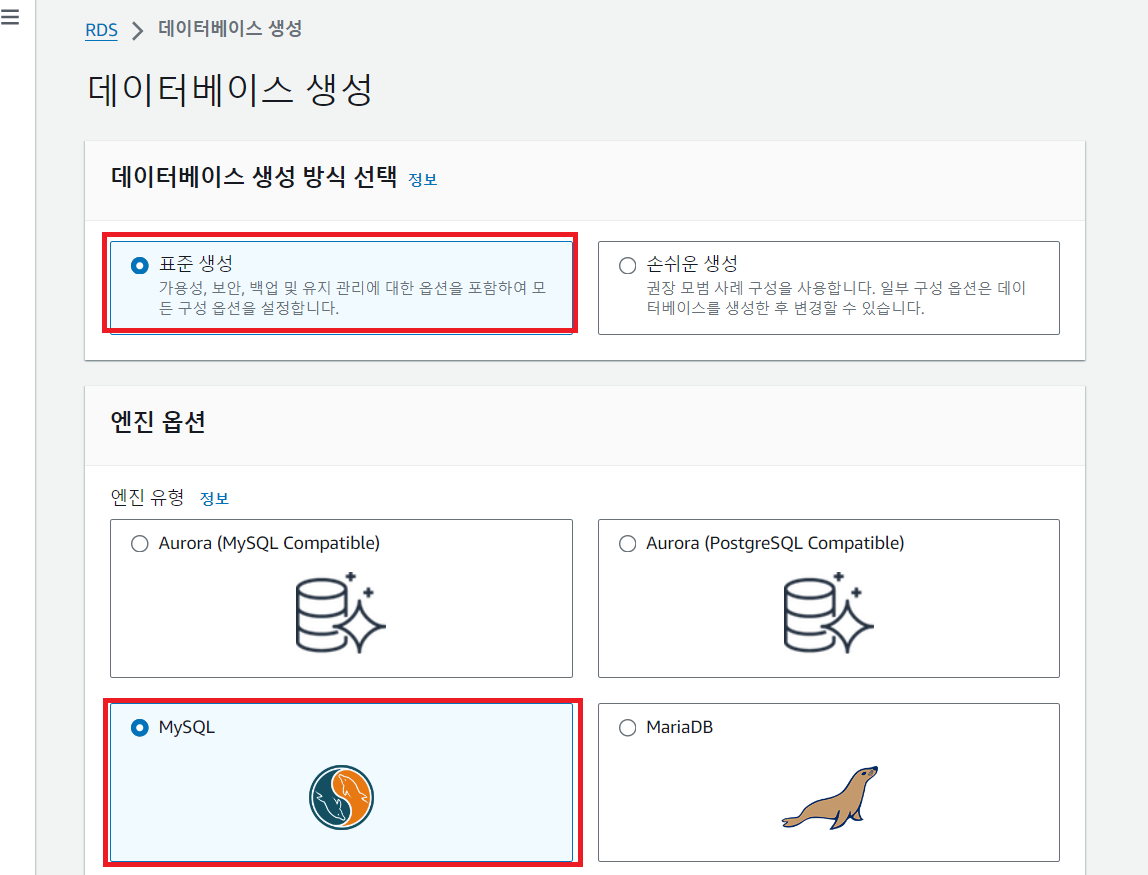Viewport: 1148px width, 875px height.
Task: Click the 엔진 옵션 section heading
Action: (158, 422)
